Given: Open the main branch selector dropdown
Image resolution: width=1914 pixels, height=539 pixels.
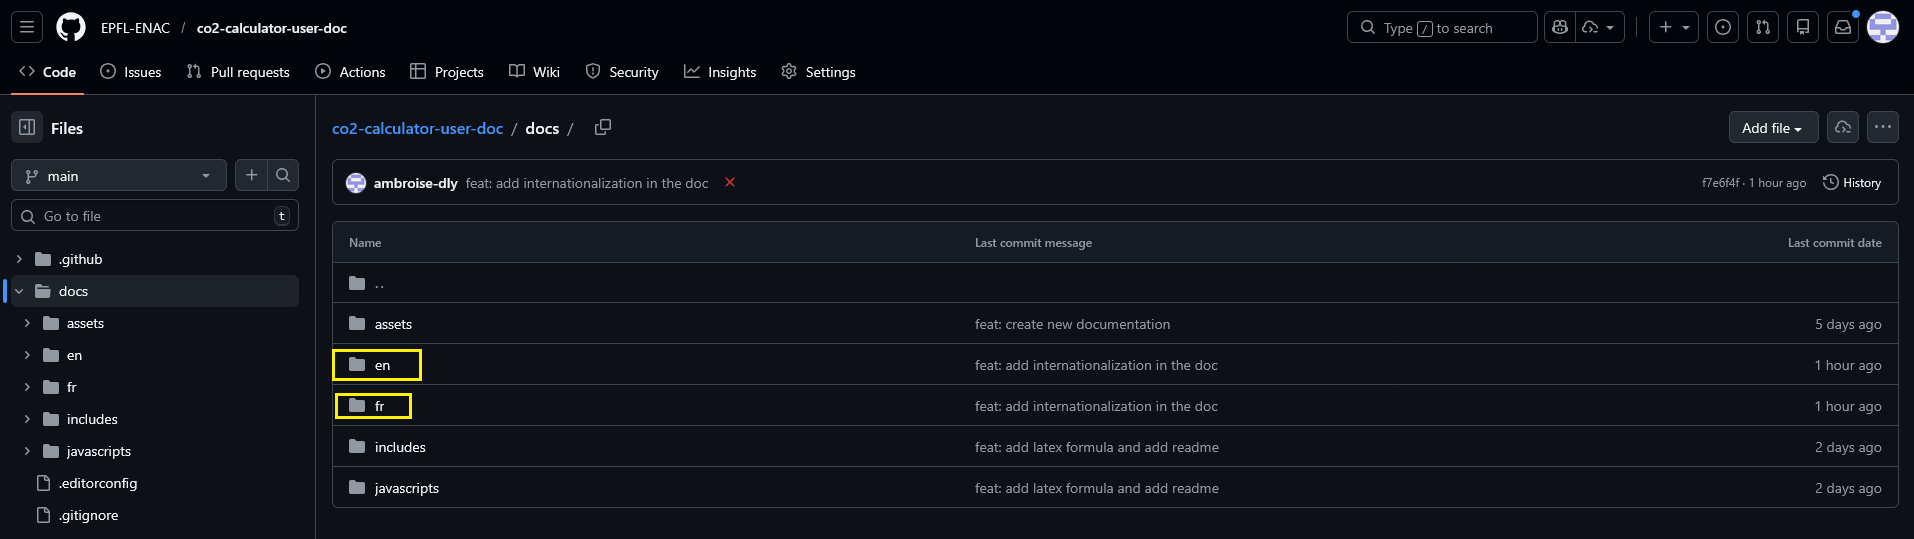Looking at the screenshot, I should (x=119, y=176).
